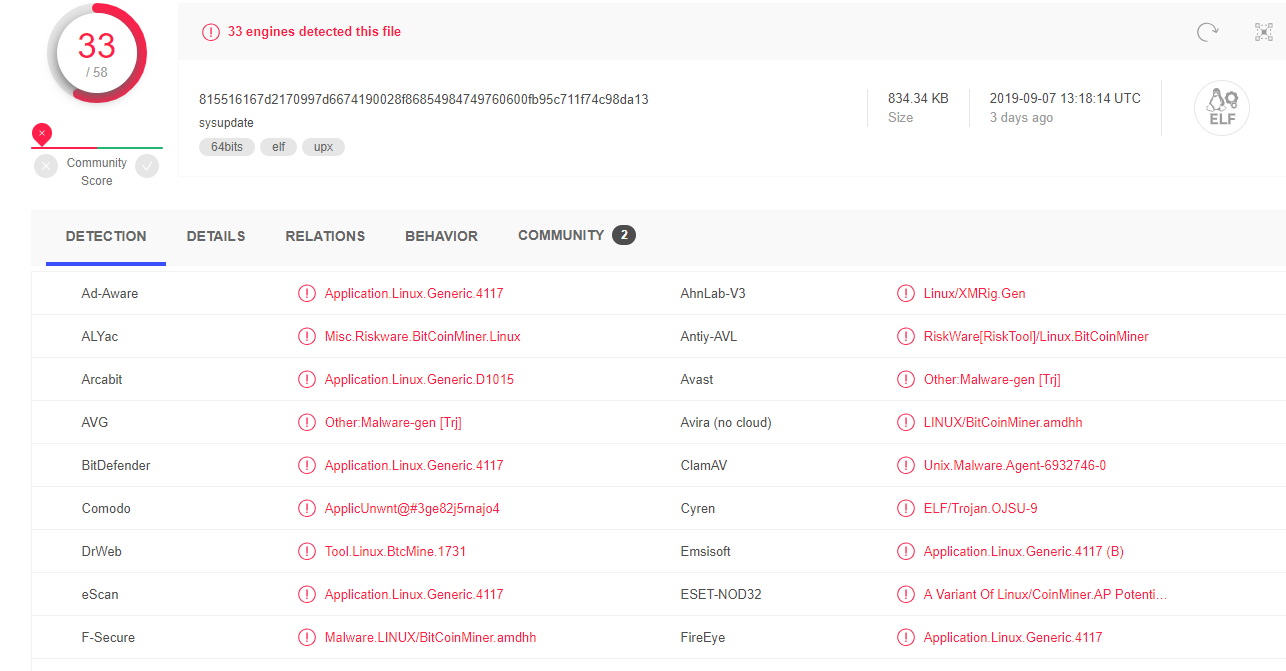
Task: Click the Antiy-AVL detection alert icon
Action: tap(906, 337)
